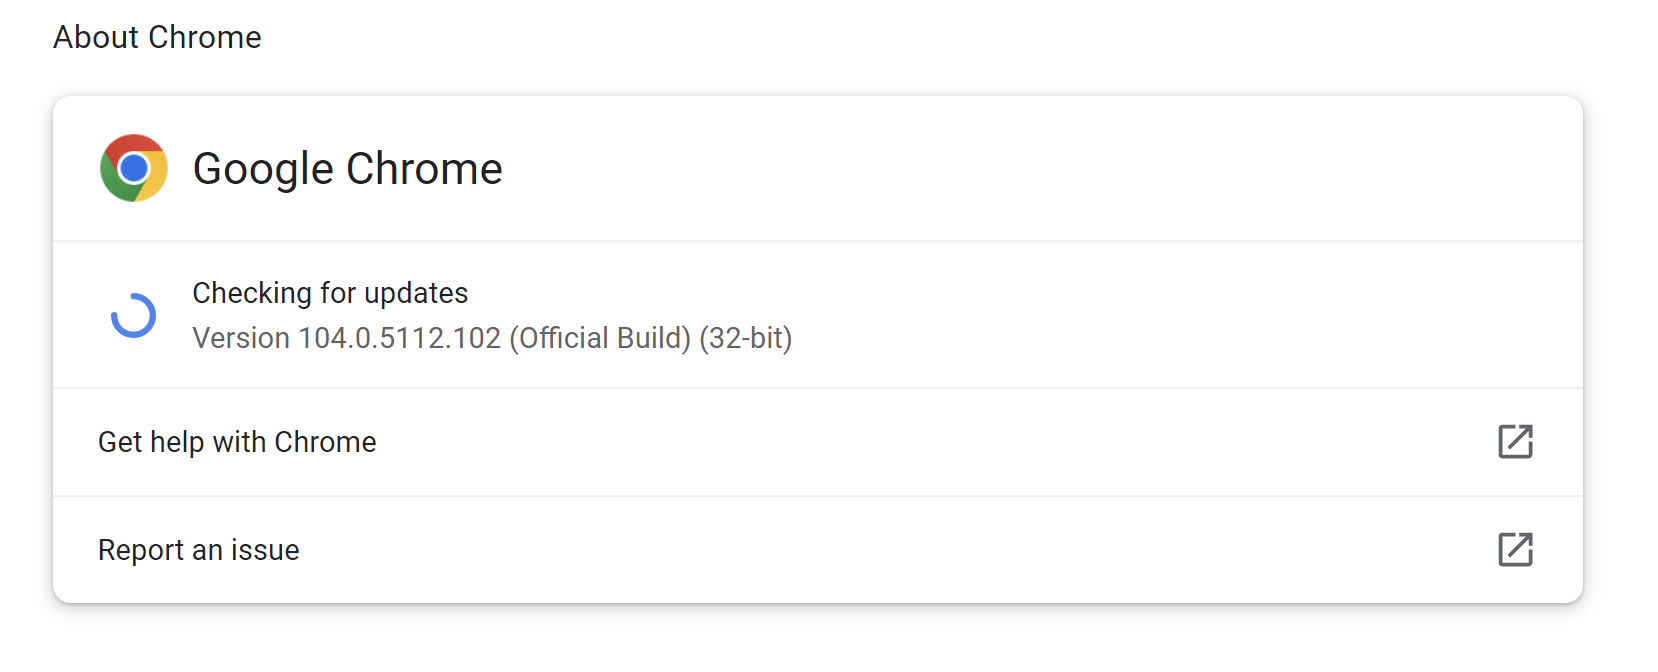The image size is (1658, 672).
Task: Click the "(Official Build)" text
Action: pyautogui.click(x=600, y=338)
